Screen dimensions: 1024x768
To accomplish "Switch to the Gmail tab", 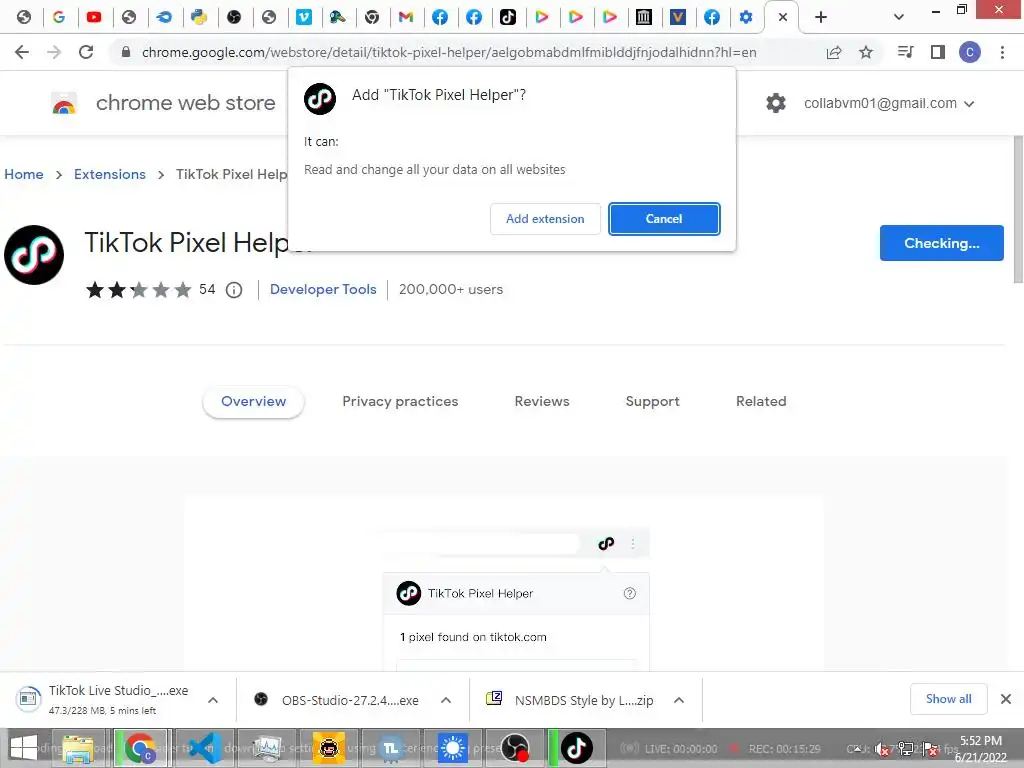I will (406, 17).
